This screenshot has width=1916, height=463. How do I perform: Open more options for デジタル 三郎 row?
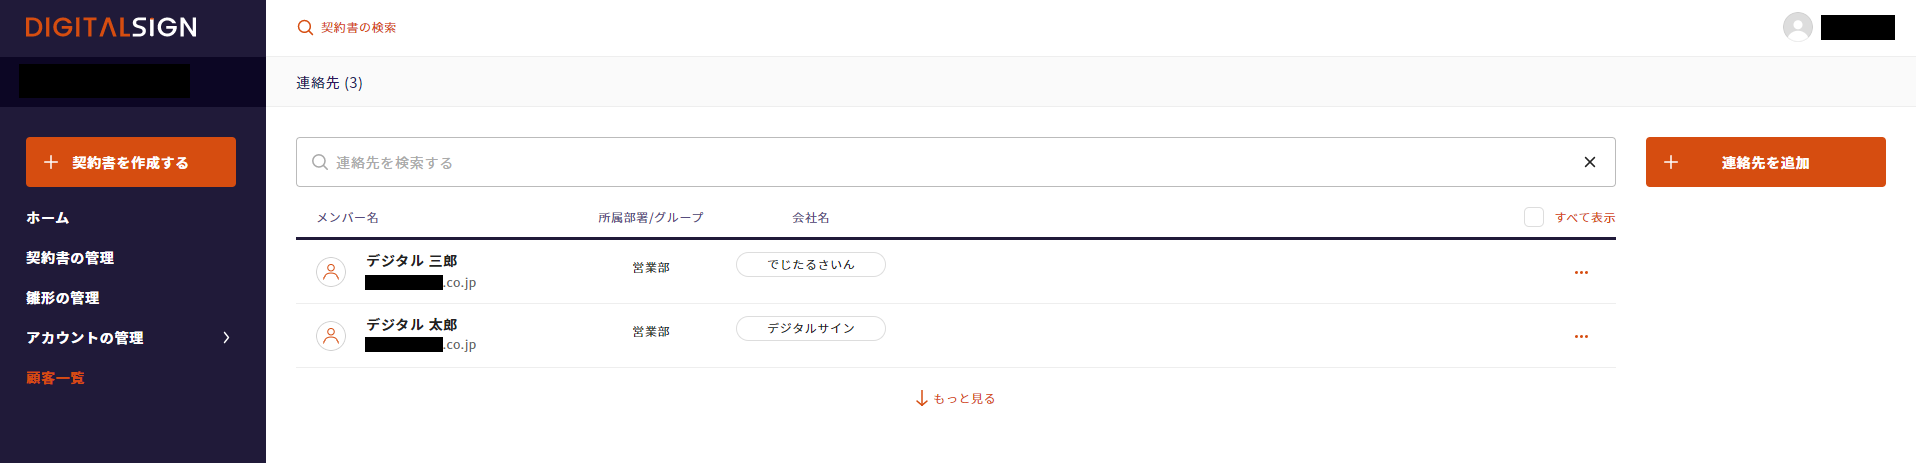point(1580,272)
